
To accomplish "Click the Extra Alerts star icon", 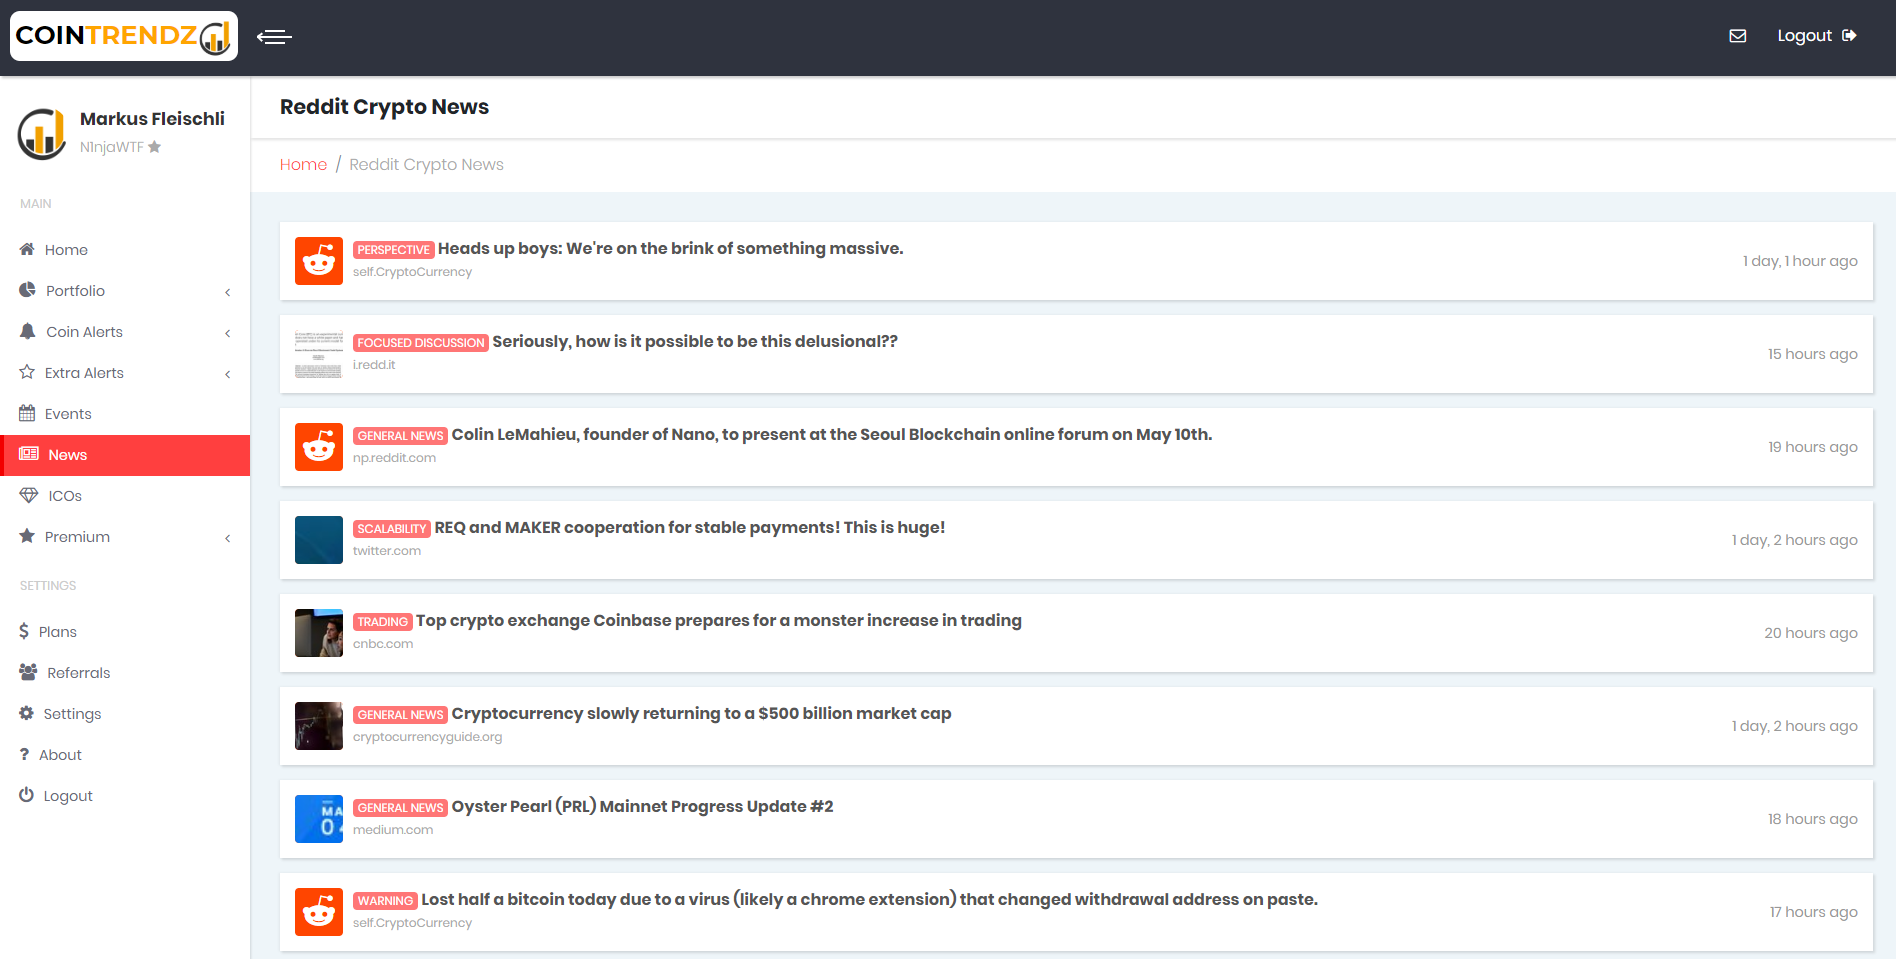I will [27, 372].
